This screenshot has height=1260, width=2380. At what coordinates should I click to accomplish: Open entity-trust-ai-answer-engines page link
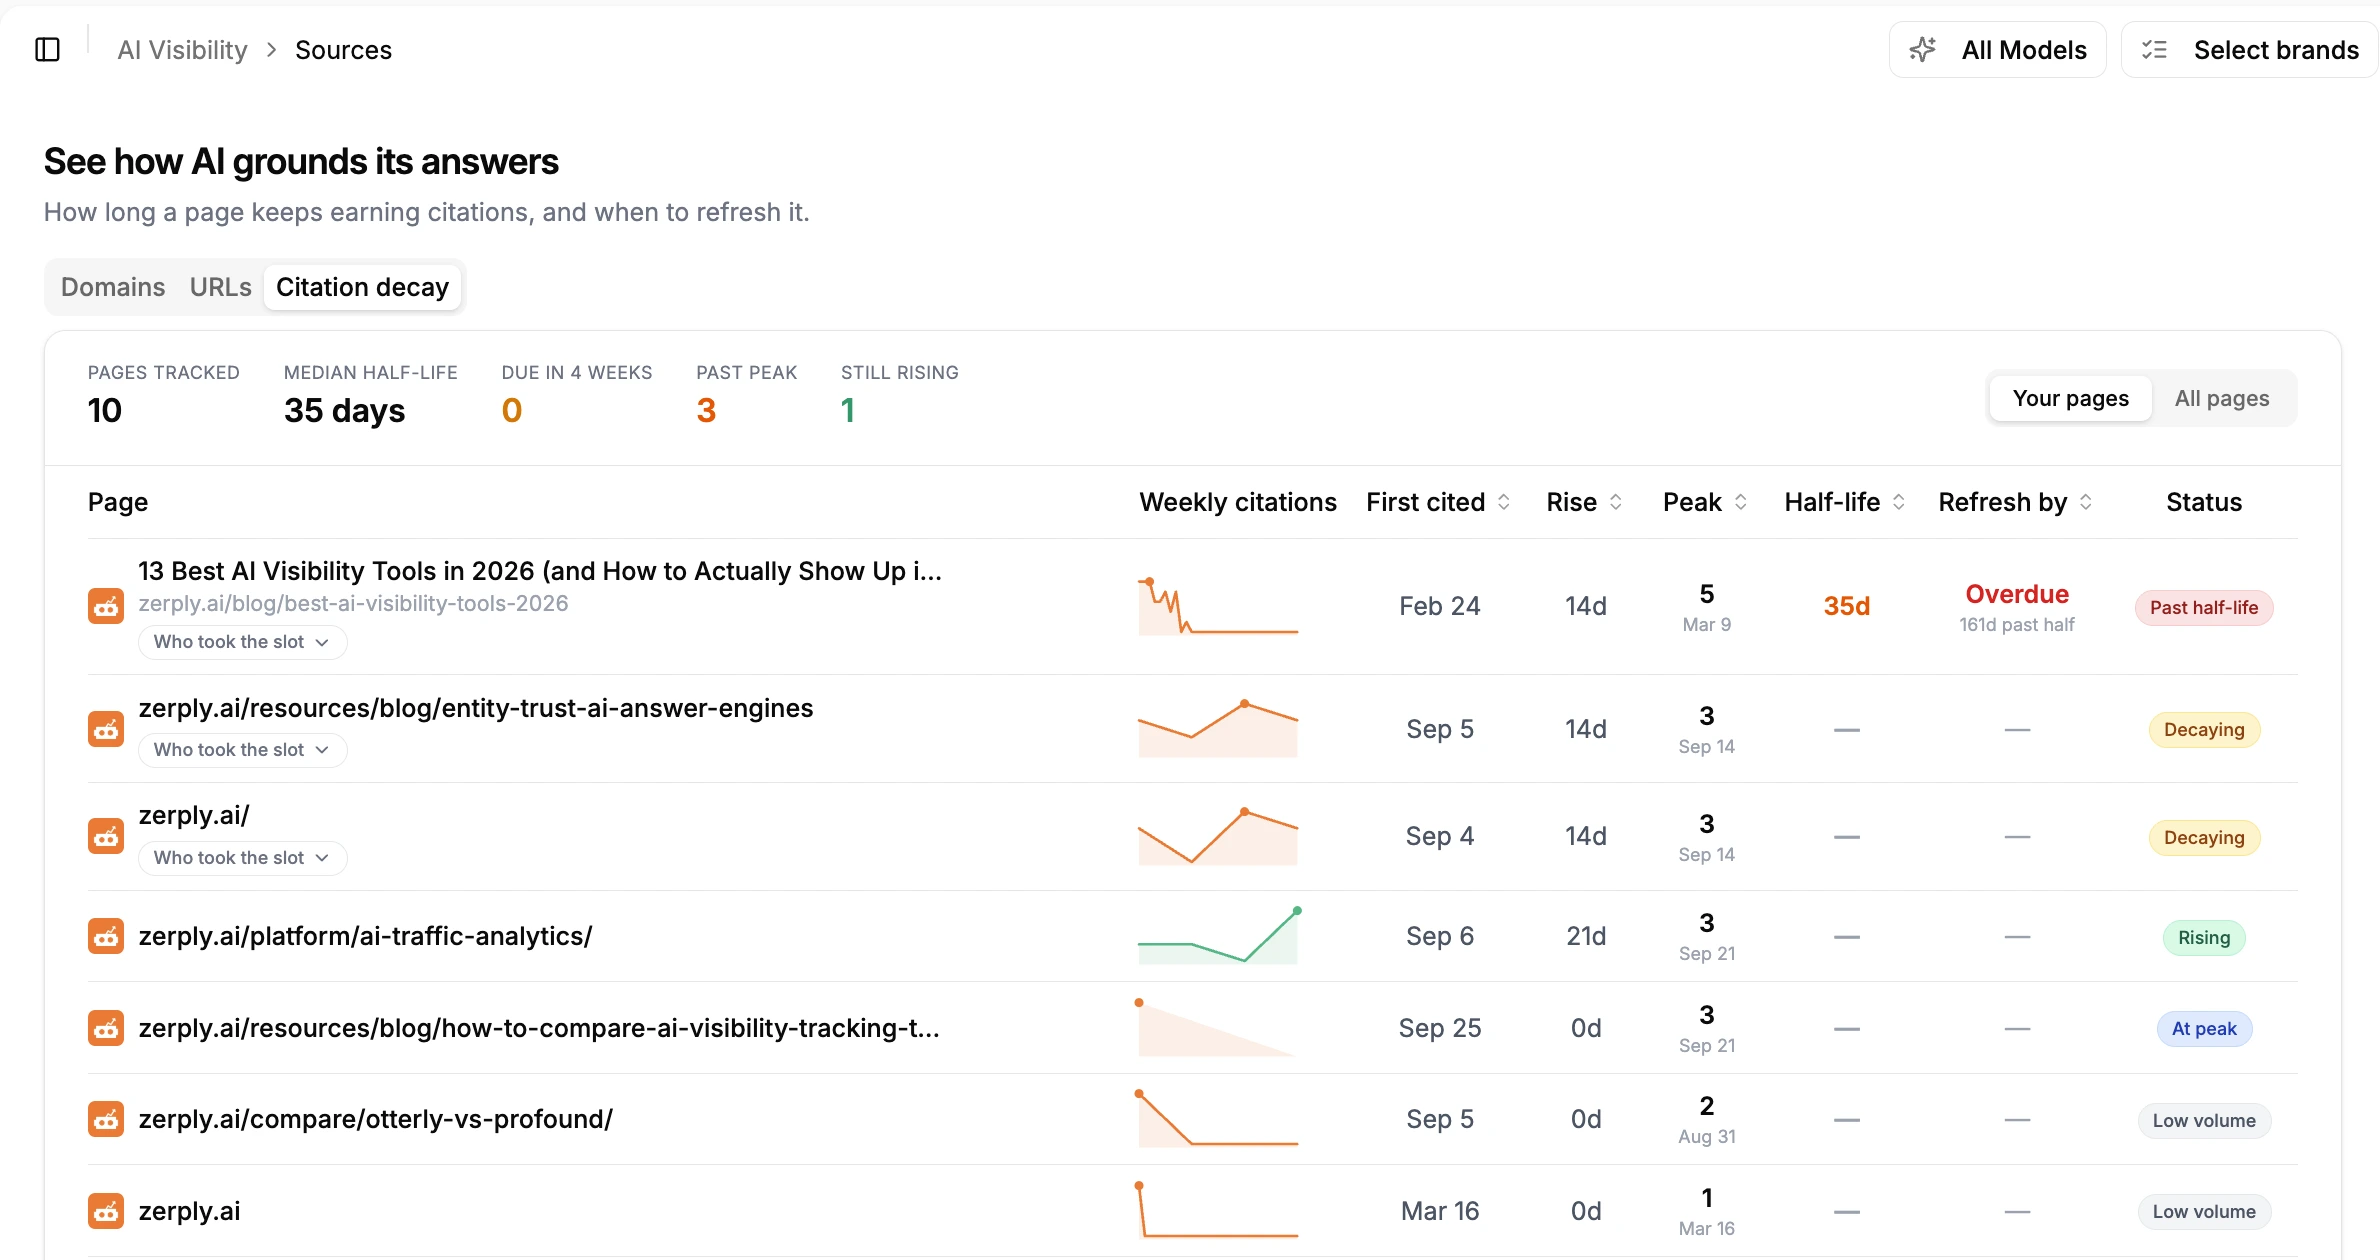pyautogui.click(x=476, y=708)
